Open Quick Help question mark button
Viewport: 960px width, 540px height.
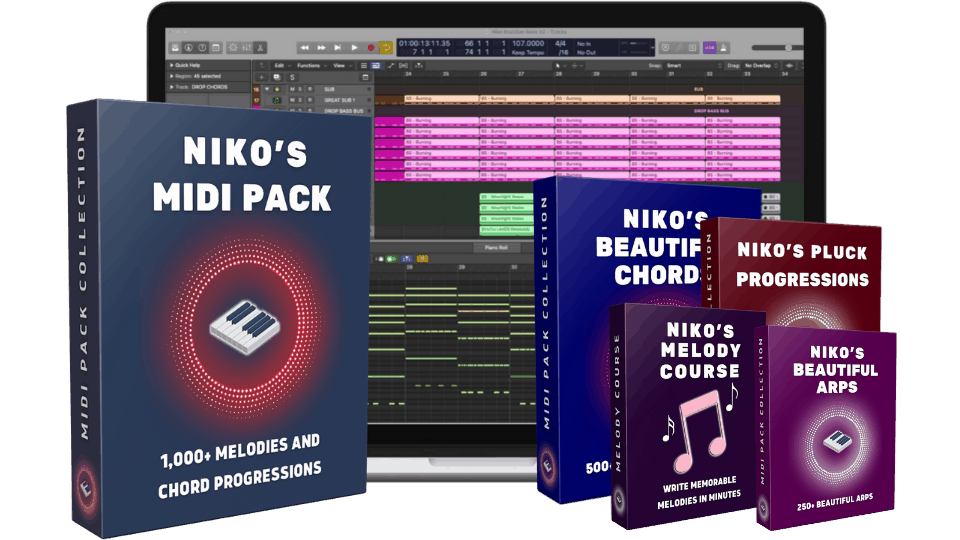pos(202,47)
